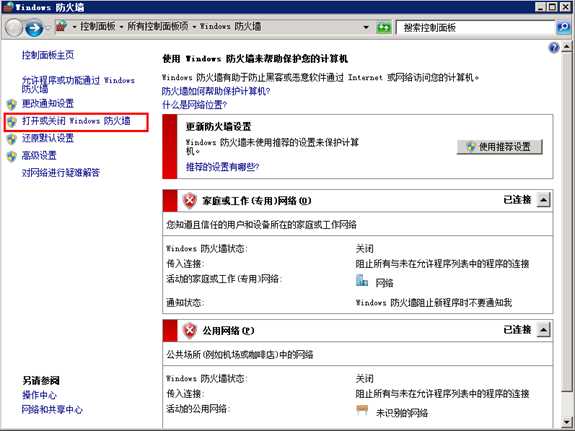Open 控制面板主页 link
This screenshot has height=431, width=575.
(48, 55)
